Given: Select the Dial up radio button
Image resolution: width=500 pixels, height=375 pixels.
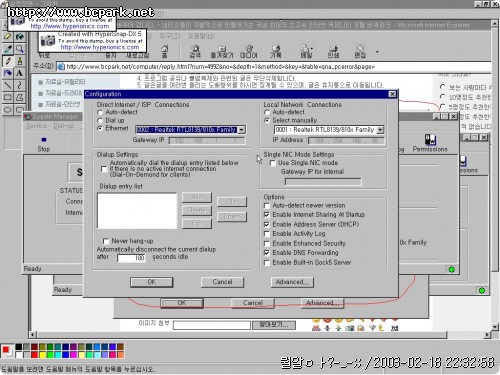Looking at the screenshot, I should click(x=100, y=120).
